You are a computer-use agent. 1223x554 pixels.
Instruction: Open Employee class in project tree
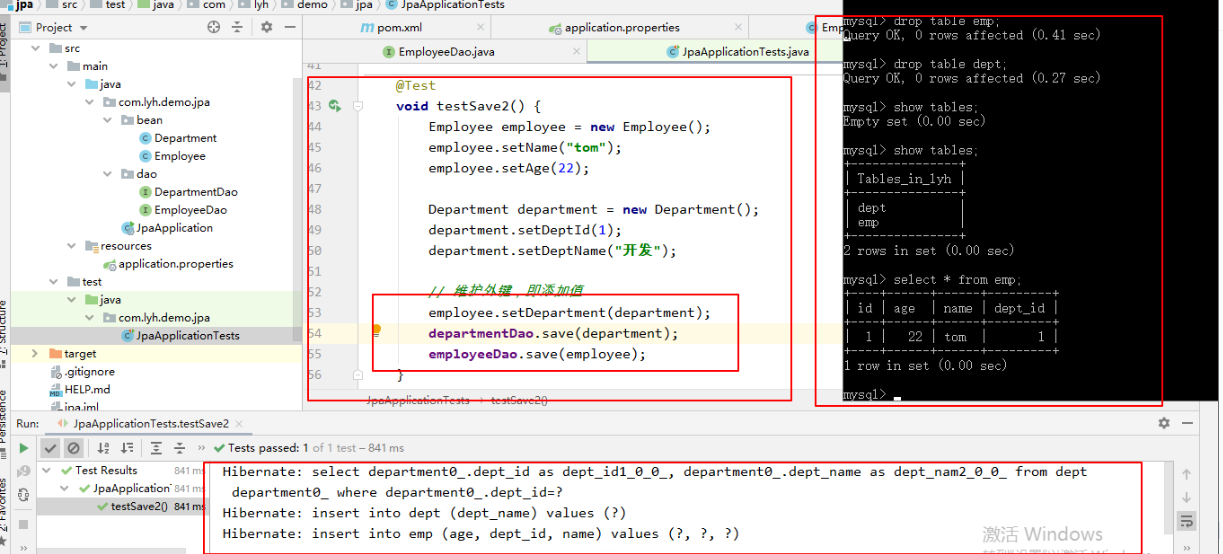point(171,156)
